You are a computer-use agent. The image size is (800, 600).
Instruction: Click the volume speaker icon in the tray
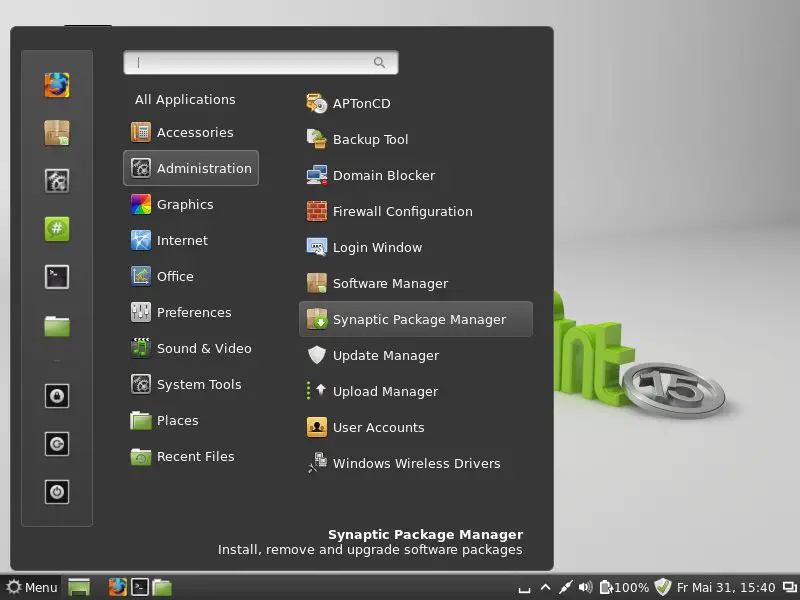[585, 587]
